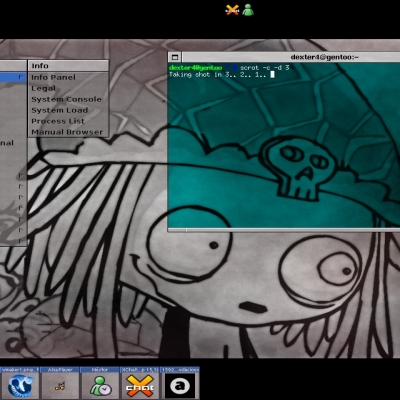The height and width of the screenshot is (400, 400).
Task: Restore the XChat miniwindow in the bottom row
Action: (x=140, y=383)
